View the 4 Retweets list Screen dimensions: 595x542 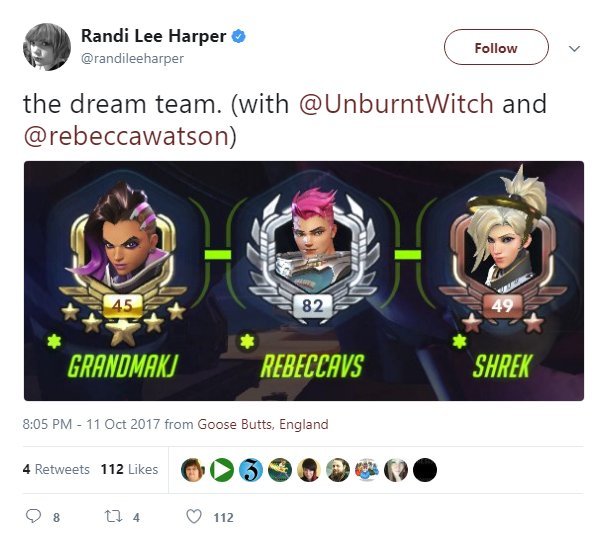(x=56, y=469)
